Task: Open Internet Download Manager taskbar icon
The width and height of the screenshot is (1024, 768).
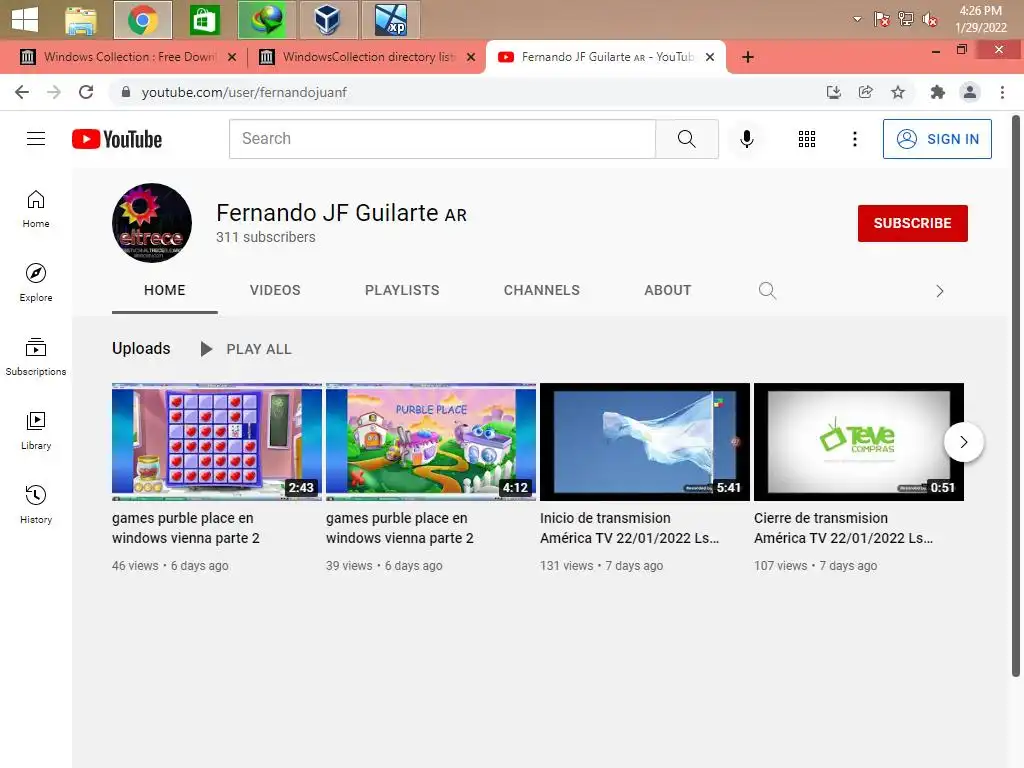Action: pos(266,20)
